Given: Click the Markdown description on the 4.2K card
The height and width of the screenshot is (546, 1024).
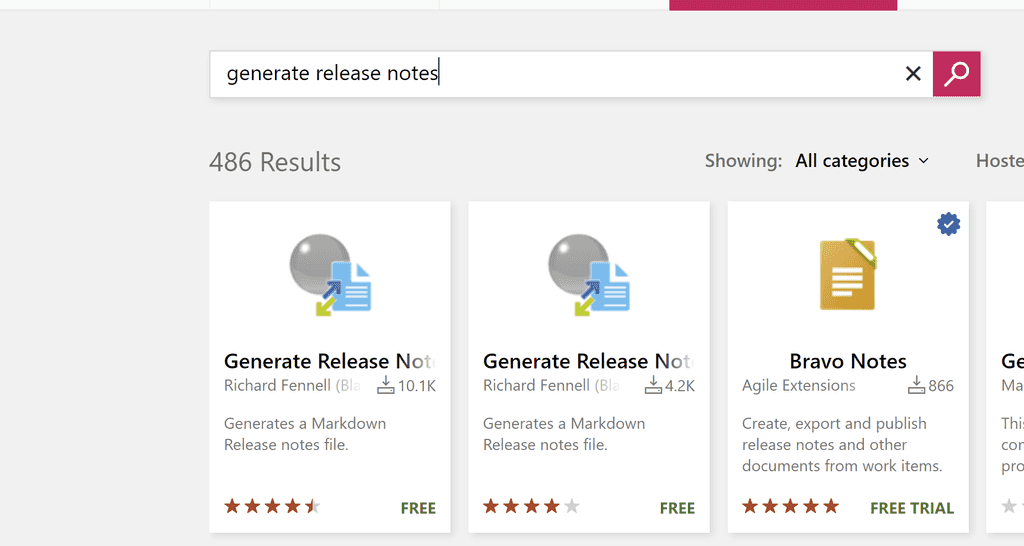Looking at the screenshot, I should tap(564, 434).
